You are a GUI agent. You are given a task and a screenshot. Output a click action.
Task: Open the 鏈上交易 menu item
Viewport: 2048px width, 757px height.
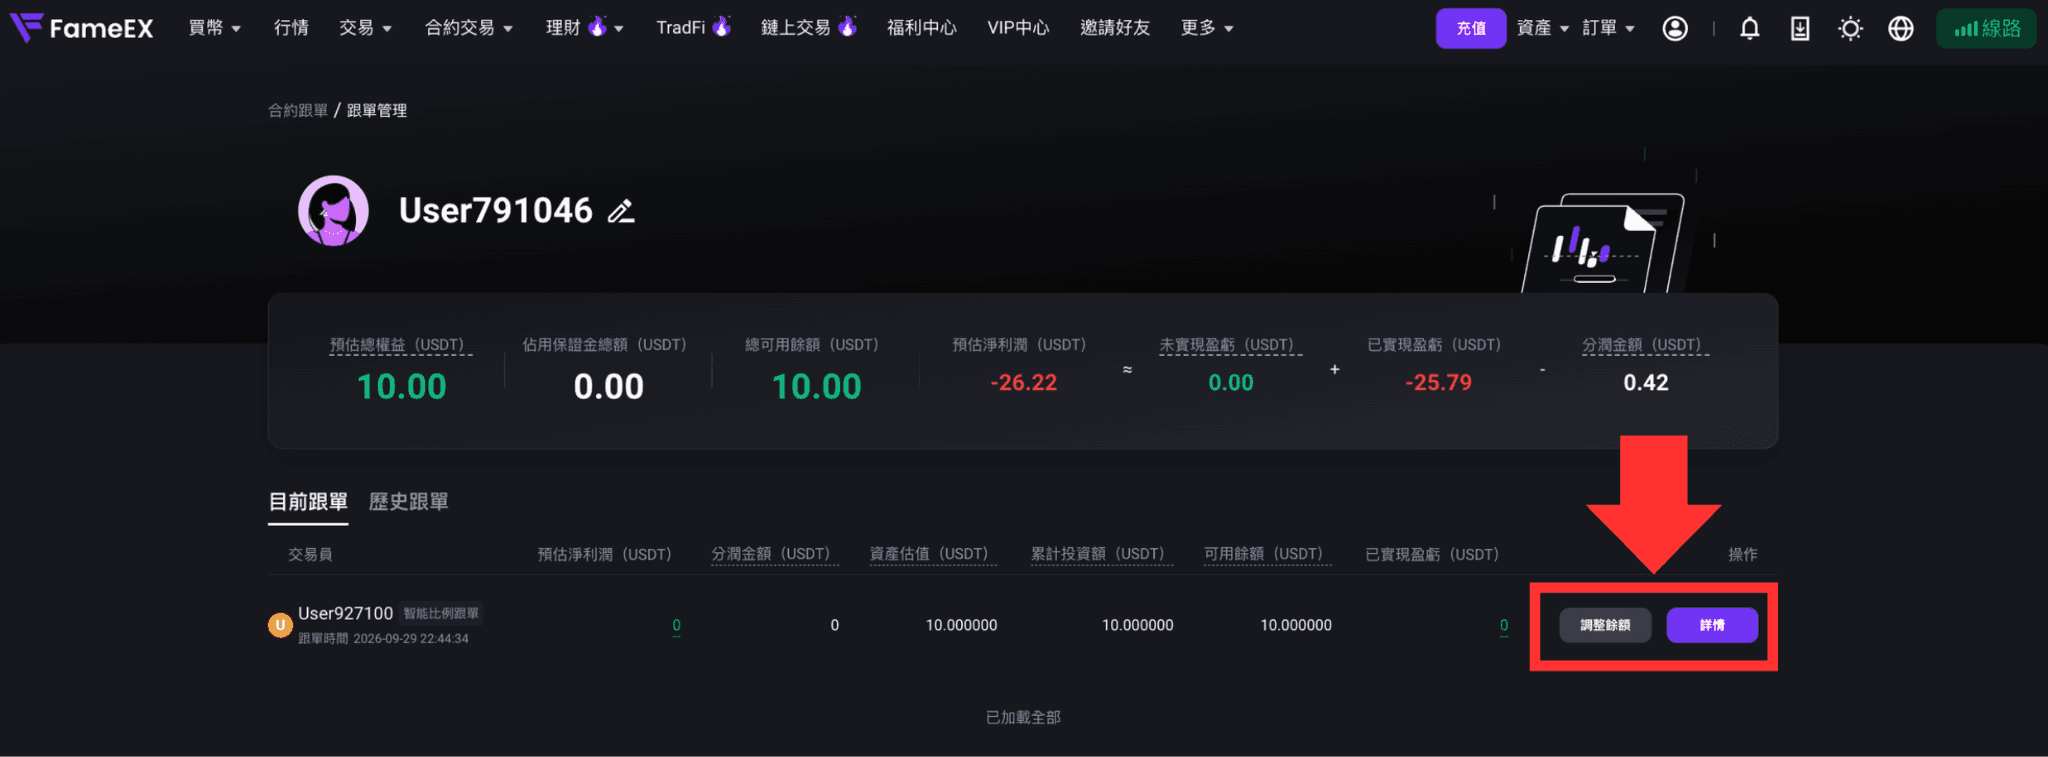coord(808,28)
